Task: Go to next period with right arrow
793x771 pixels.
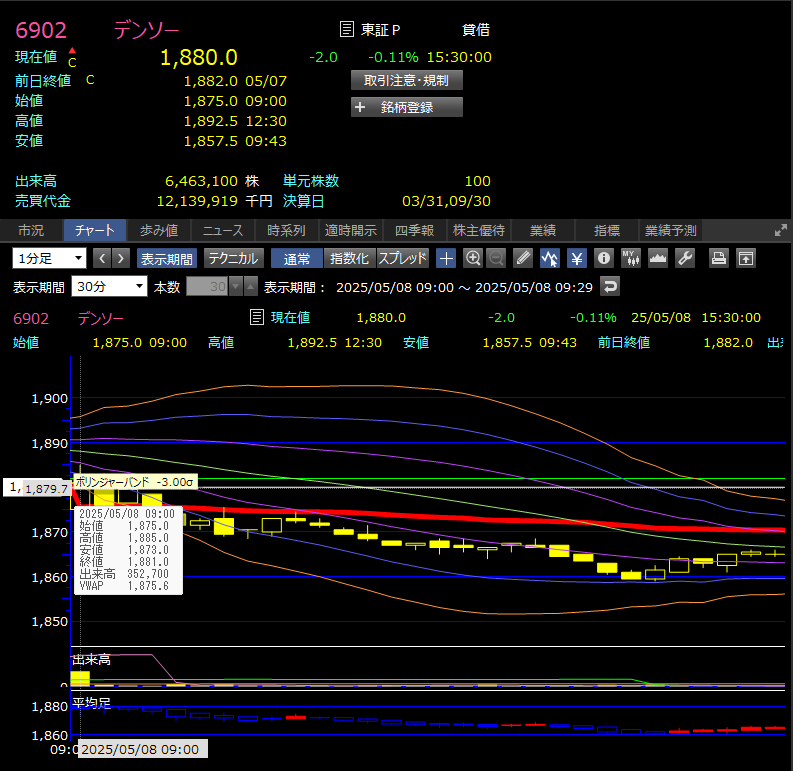Action: pyautogui.click(x=121, y=259)
